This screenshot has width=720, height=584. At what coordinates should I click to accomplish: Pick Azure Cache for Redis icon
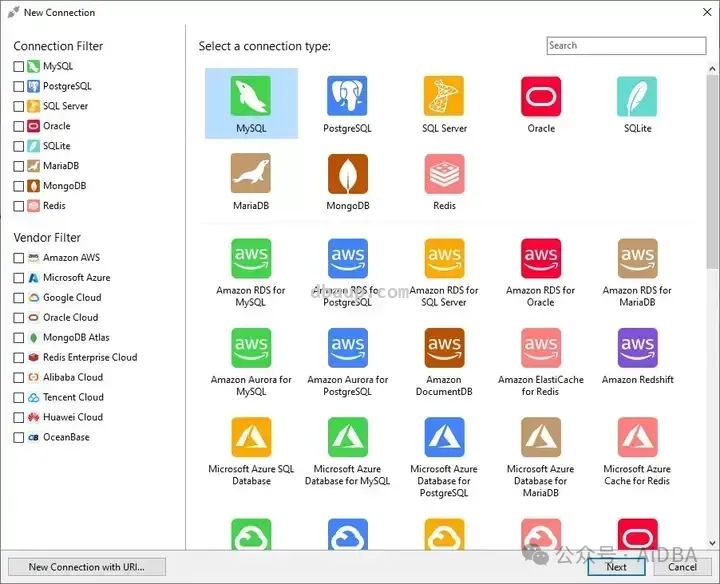637,437
